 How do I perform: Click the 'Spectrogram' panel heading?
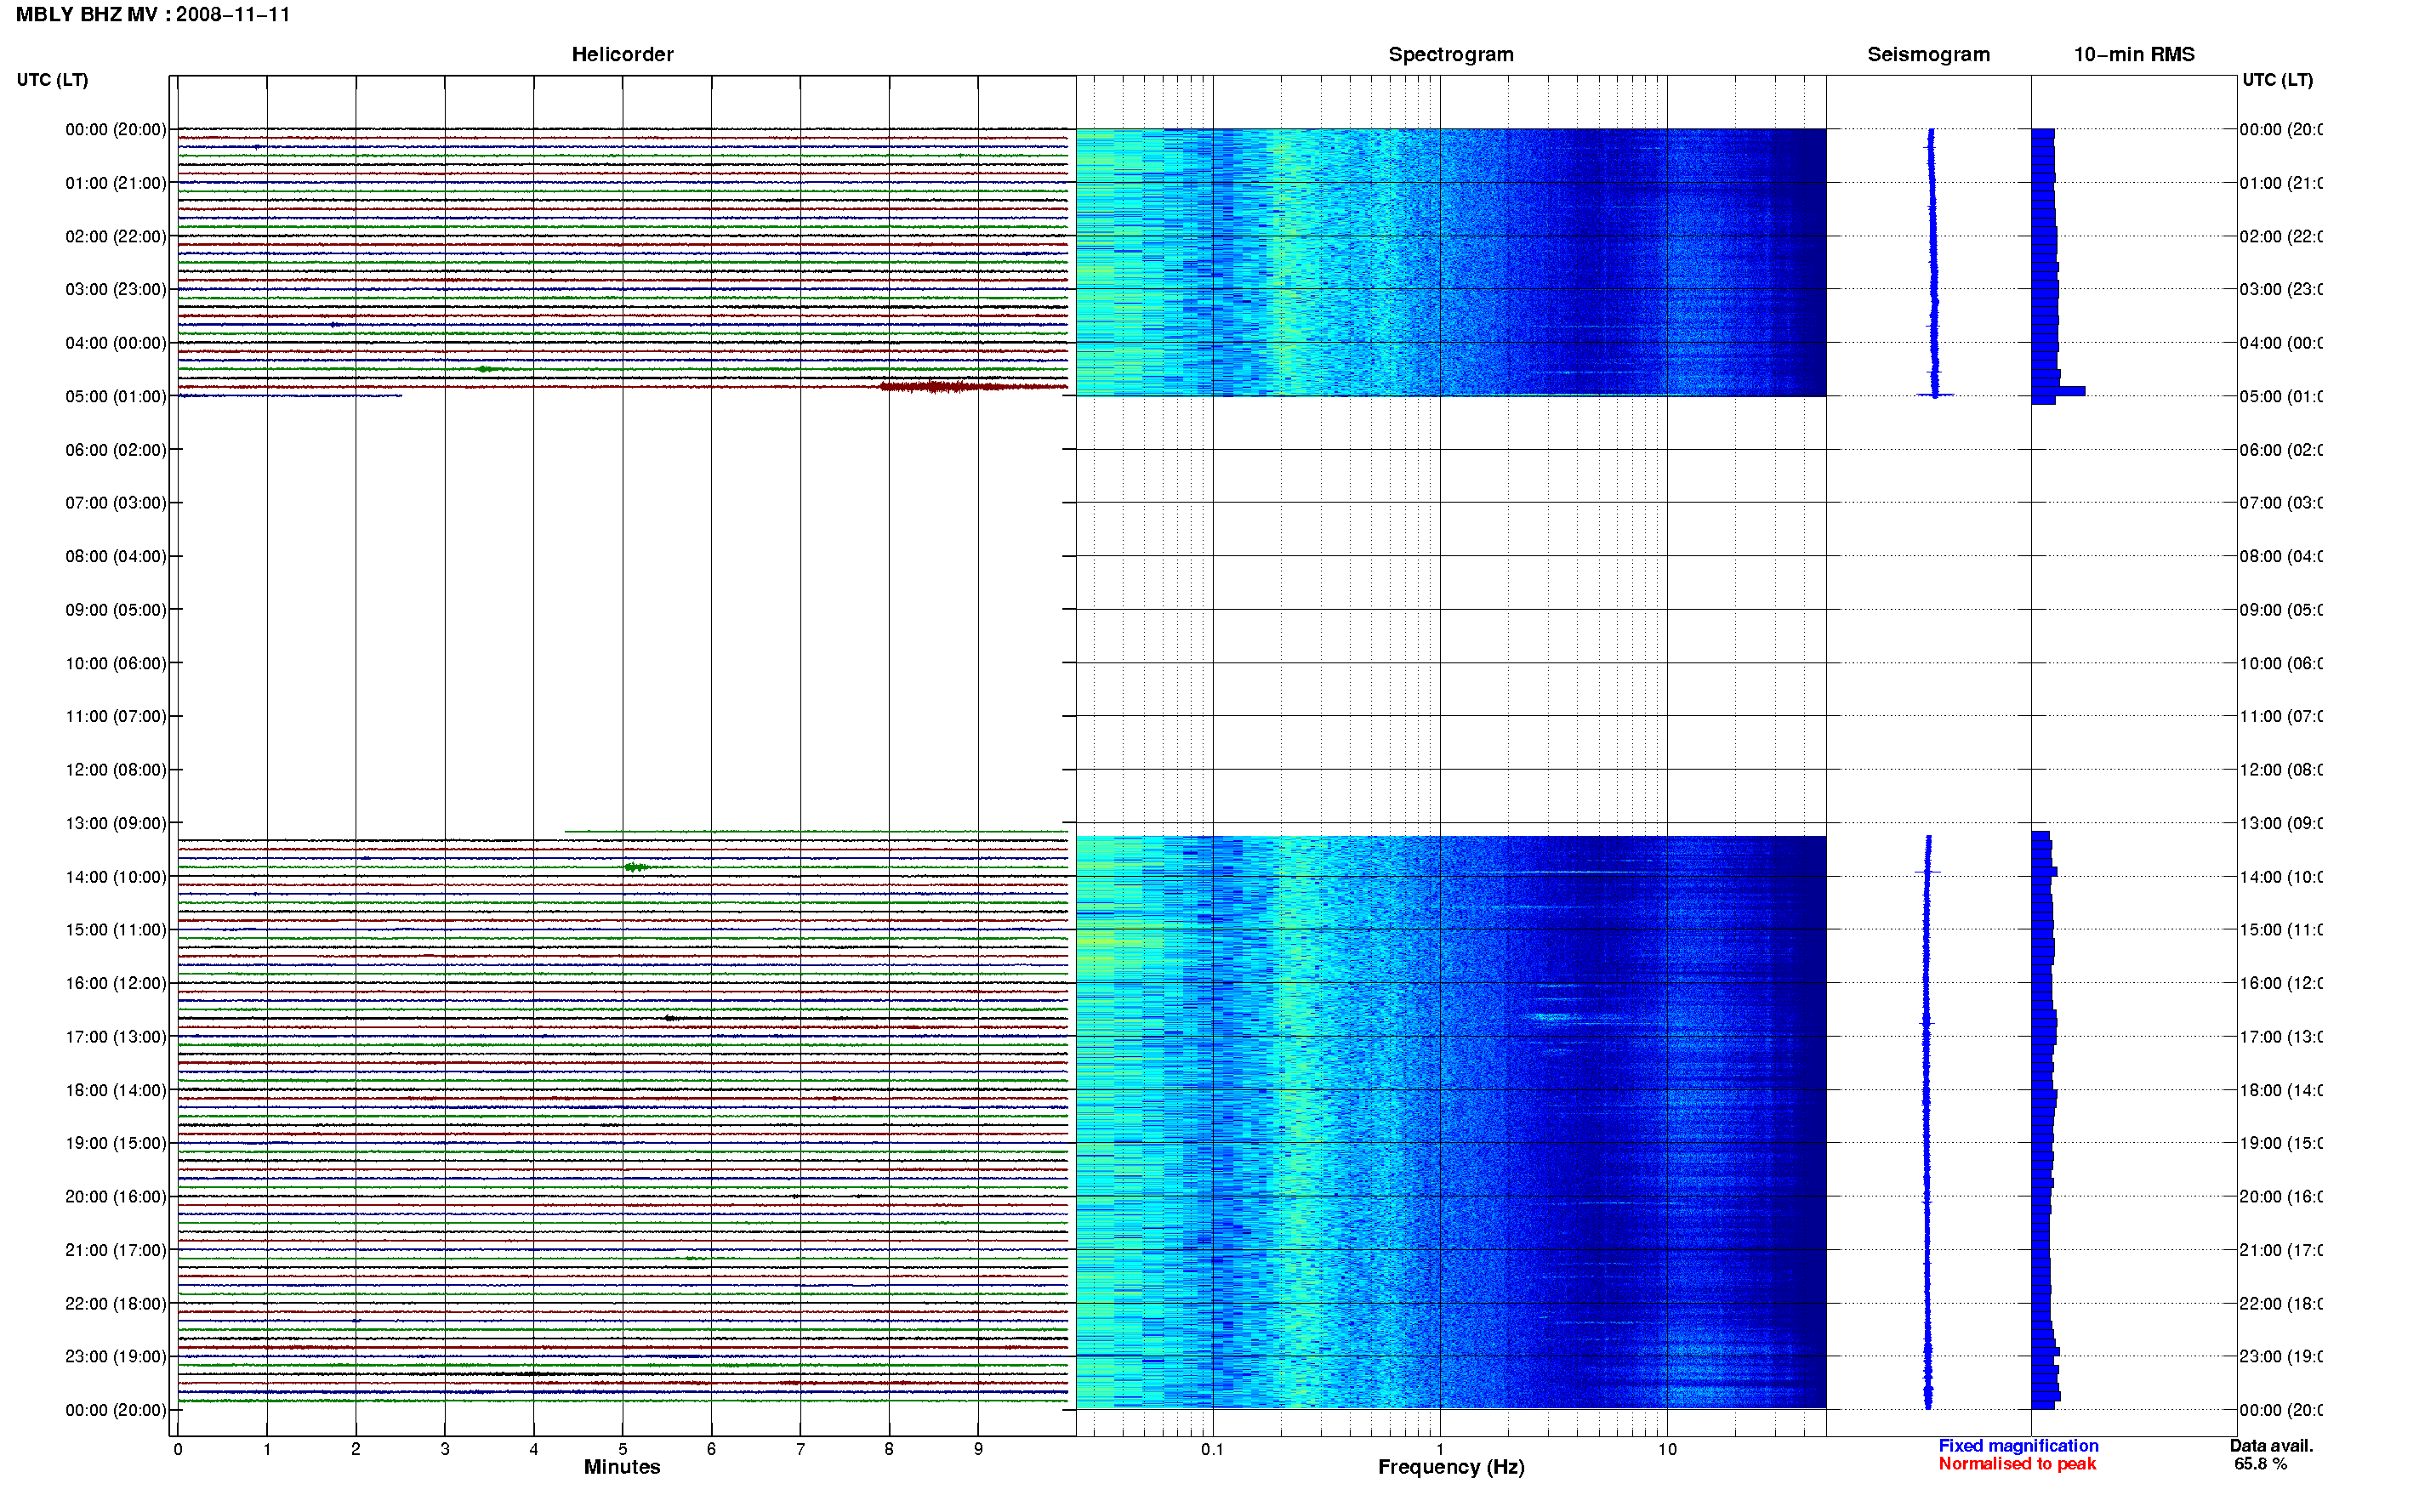point(1450,54)
